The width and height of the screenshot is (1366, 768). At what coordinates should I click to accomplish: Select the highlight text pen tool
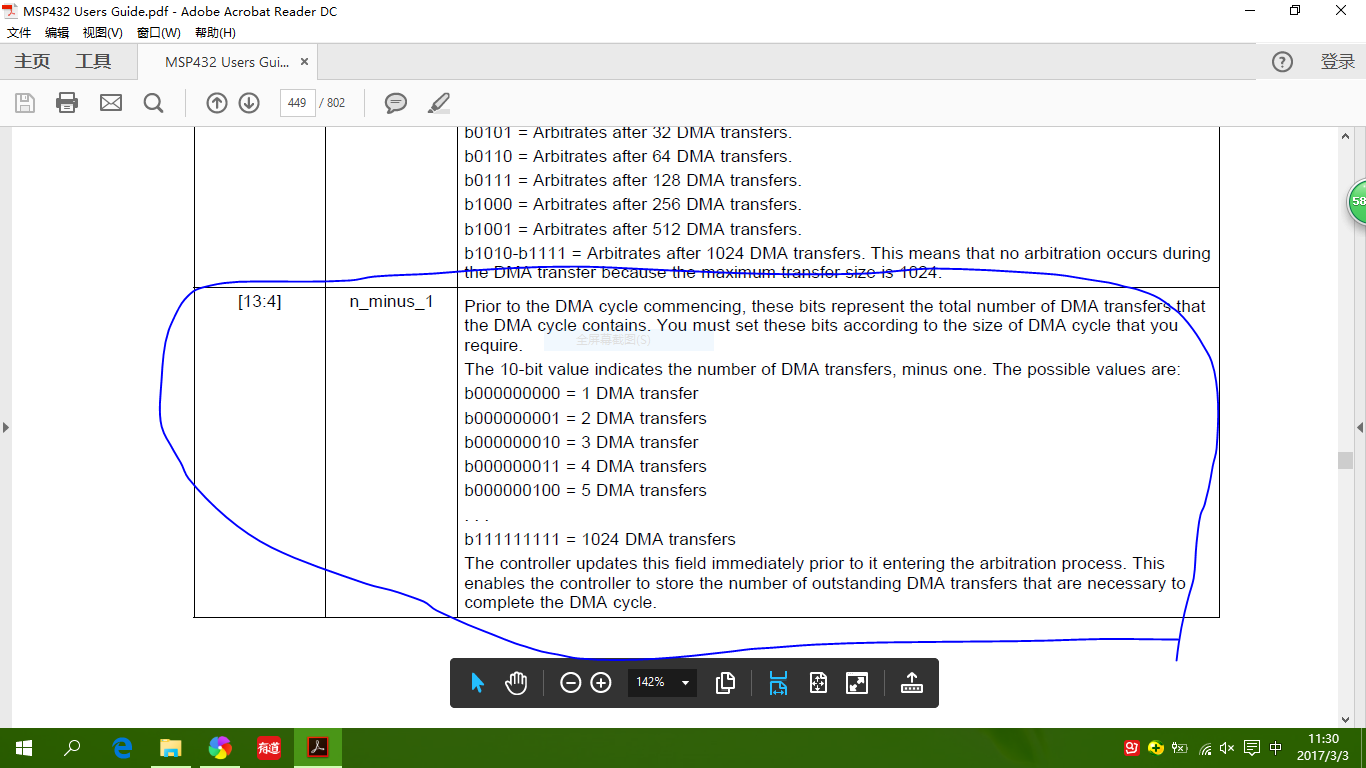click(438, 103)
